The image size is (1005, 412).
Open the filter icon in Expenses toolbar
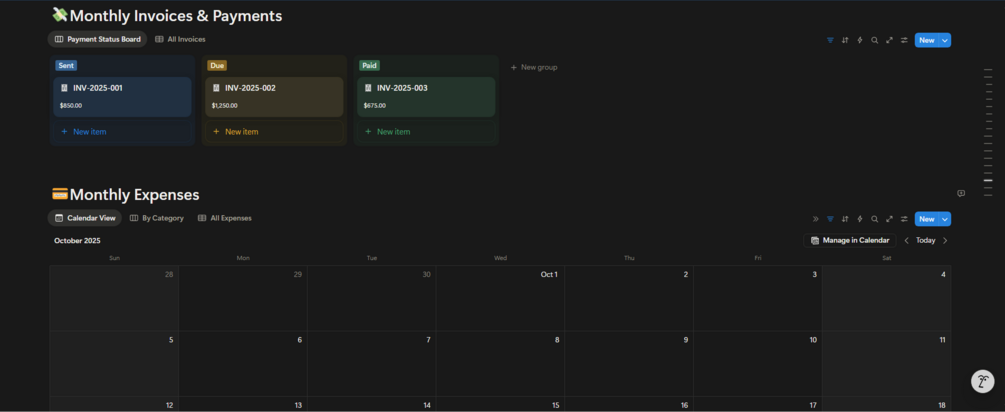[x=830, y=218]
